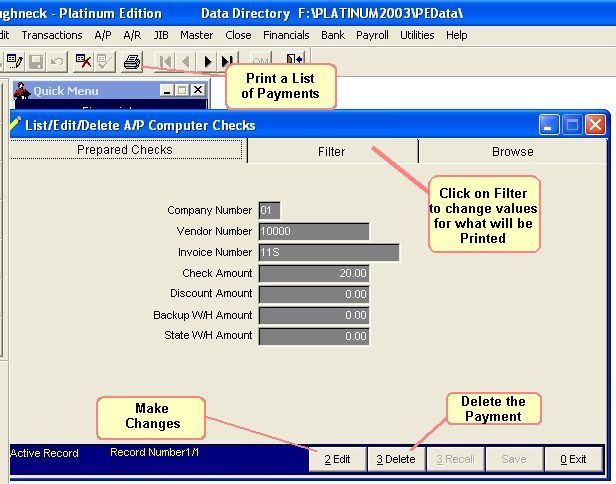Maximize the Quick Menu window
Image resolution: width=616 pixels, height=484 pixels.
[x=182, y=90]
